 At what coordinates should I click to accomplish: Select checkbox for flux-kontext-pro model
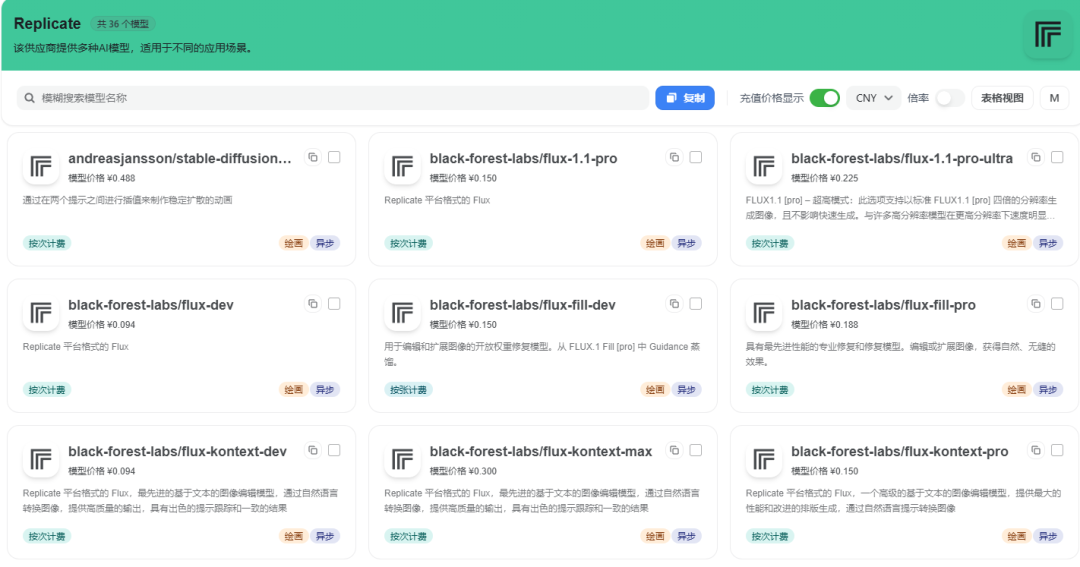(x=1057, y=451)
